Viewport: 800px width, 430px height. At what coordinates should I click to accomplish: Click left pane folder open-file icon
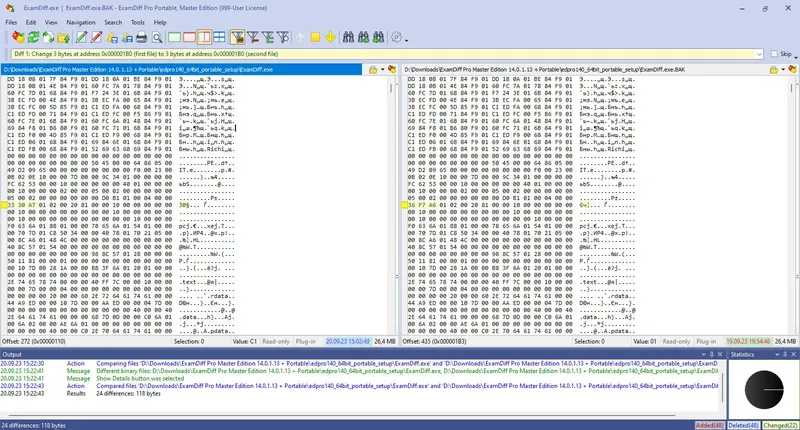tap(373, 69)
